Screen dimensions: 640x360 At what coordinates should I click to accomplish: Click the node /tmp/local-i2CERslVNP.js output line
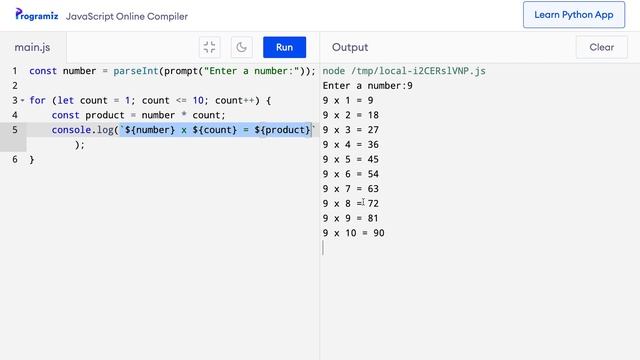tap(404, 71)
